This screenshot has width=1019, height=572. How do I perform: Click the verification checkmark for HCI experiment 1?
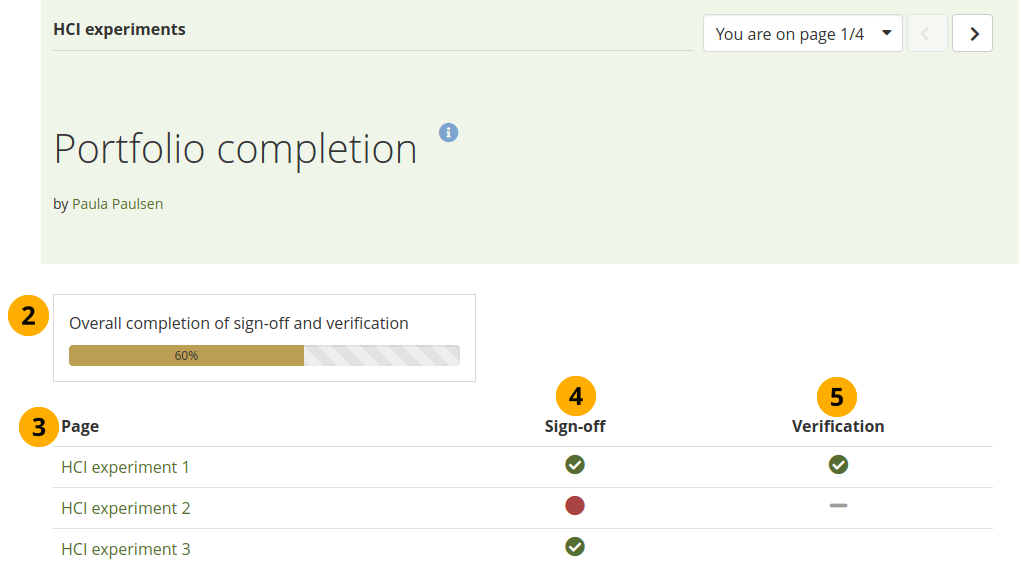838,464
